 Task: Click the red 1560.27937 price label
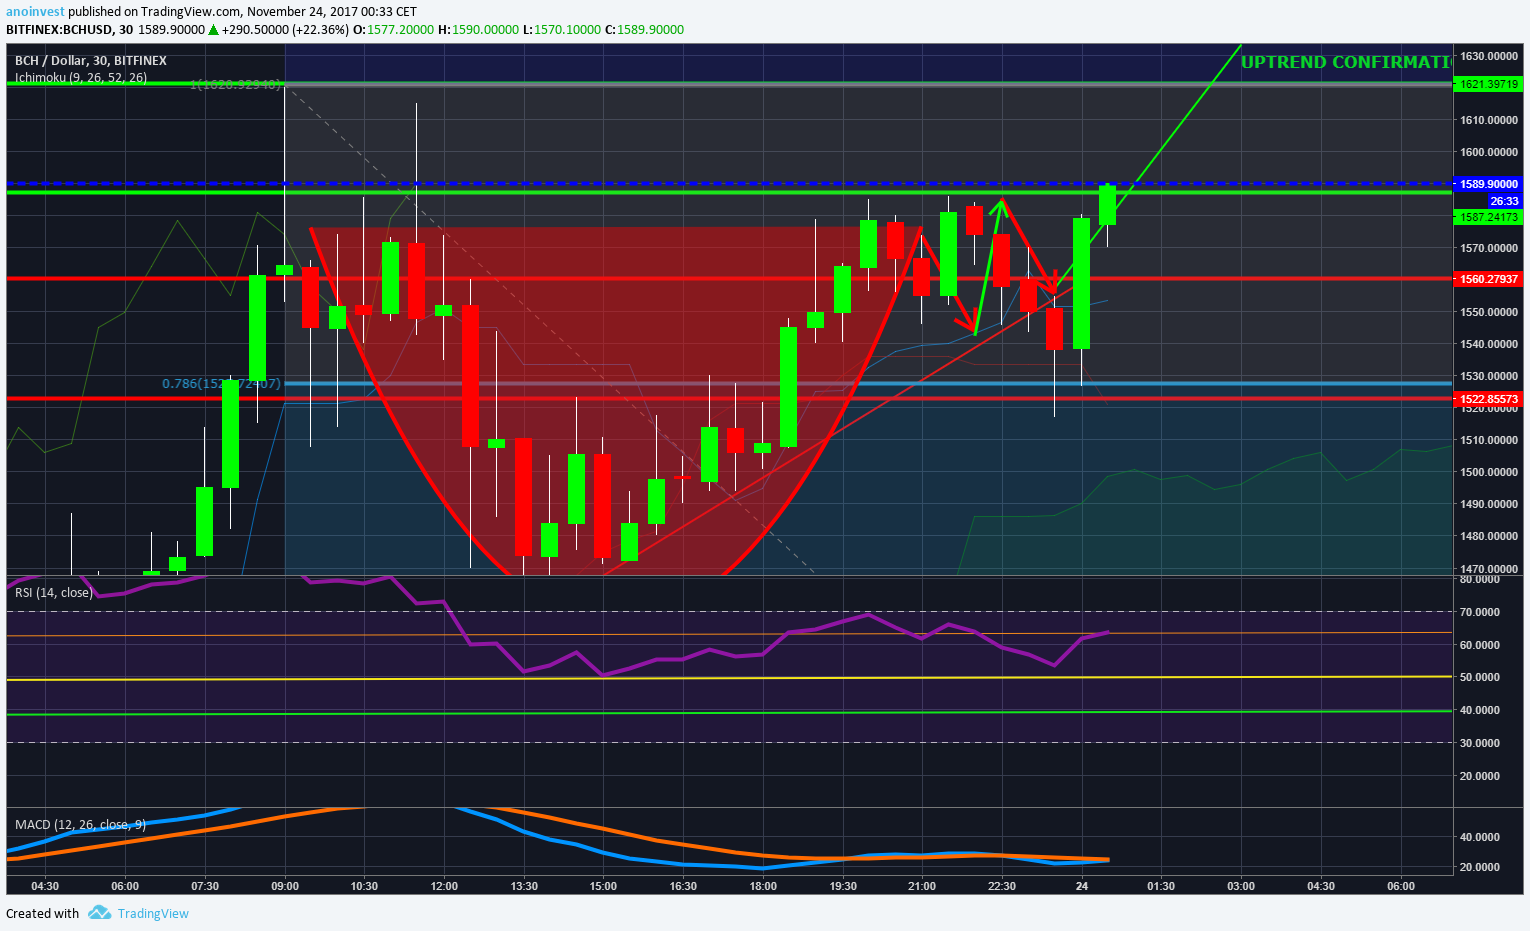1489,279
